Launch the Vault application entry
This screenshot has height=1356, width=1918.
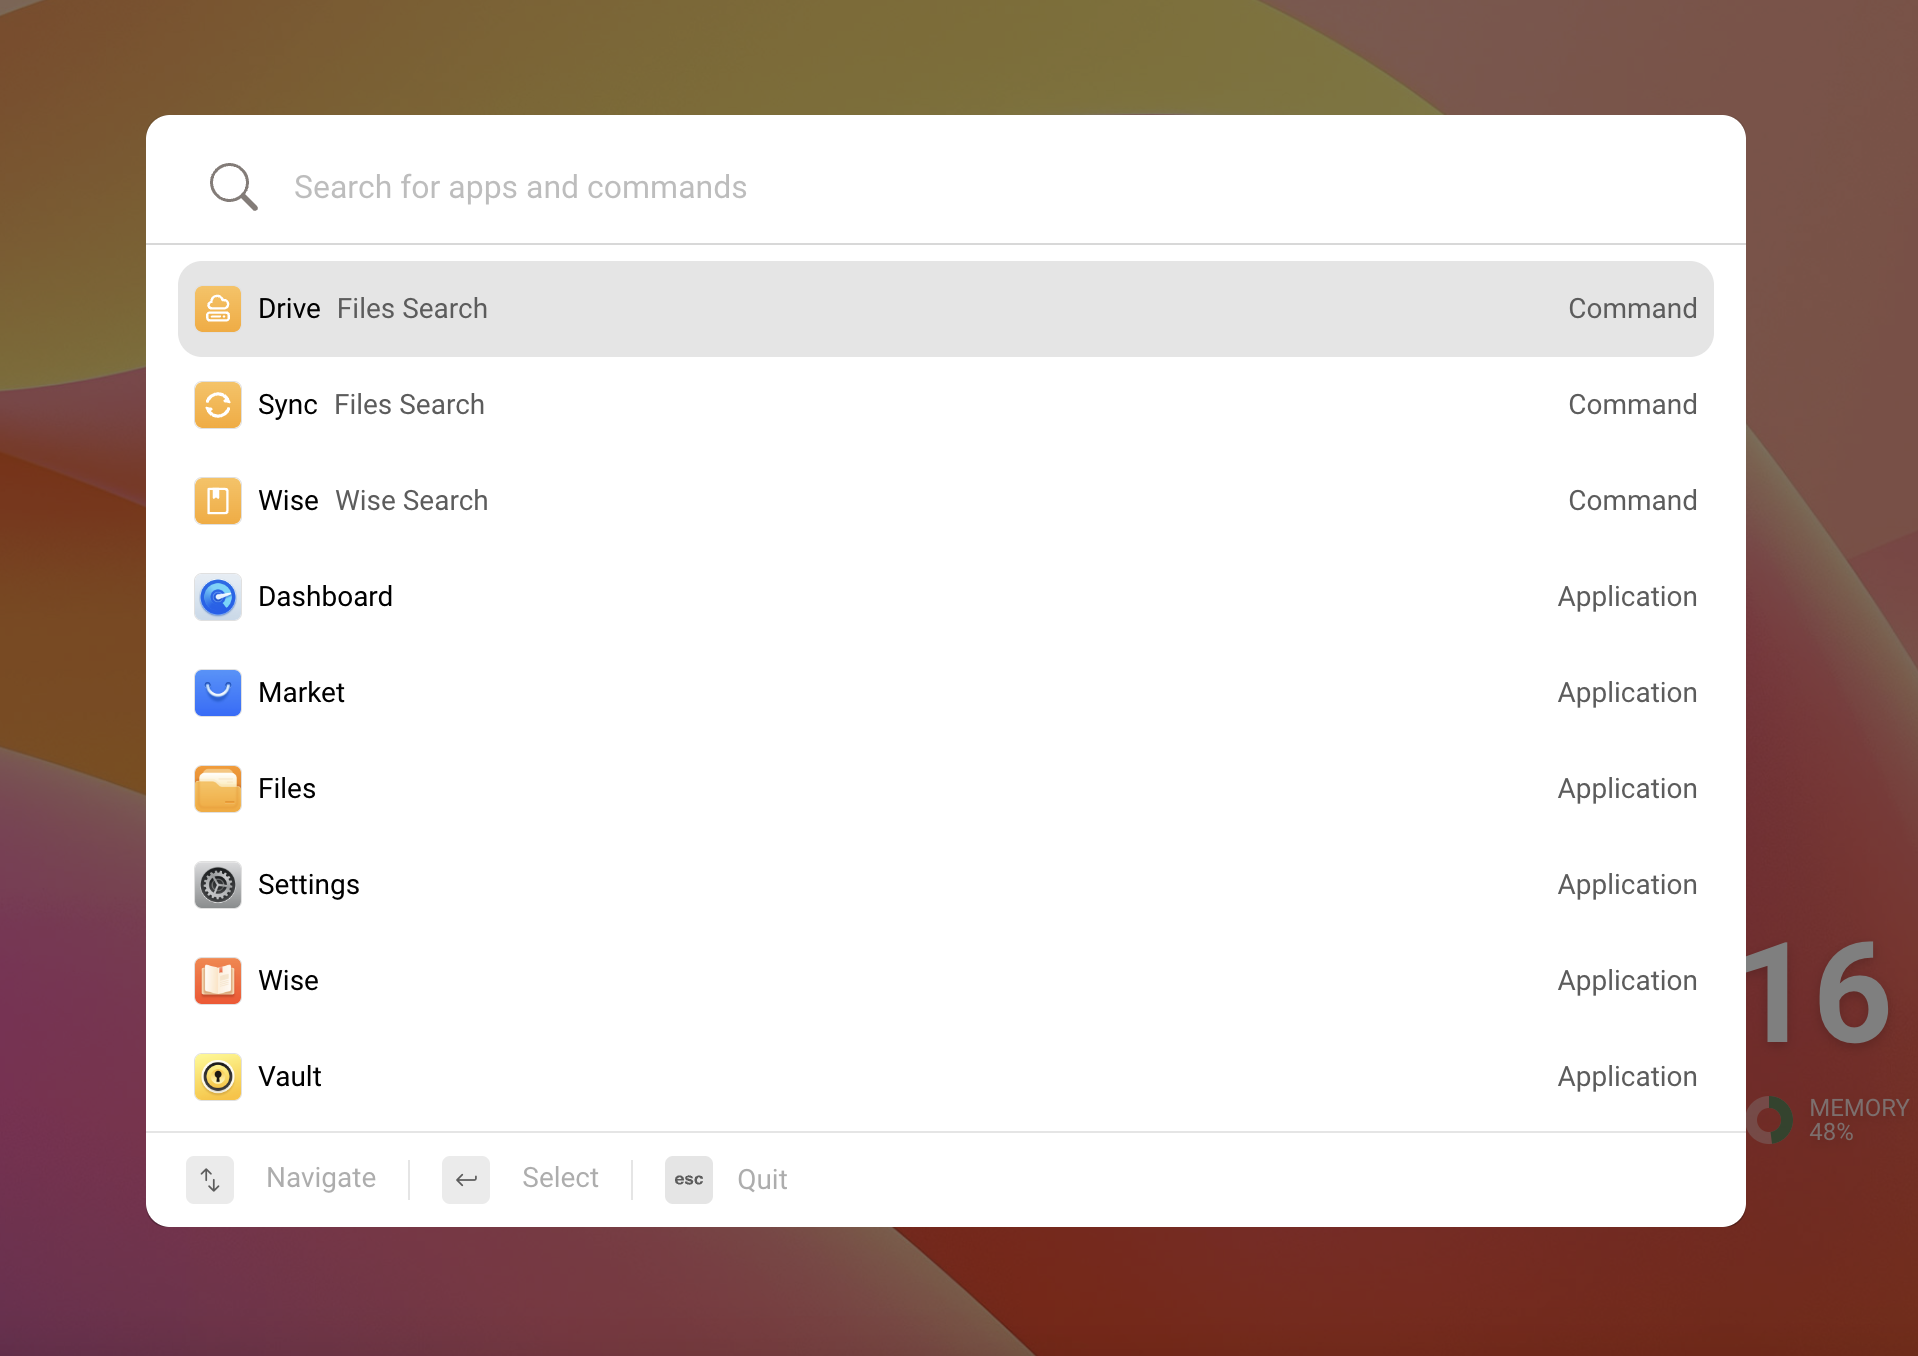[946, 1077]
